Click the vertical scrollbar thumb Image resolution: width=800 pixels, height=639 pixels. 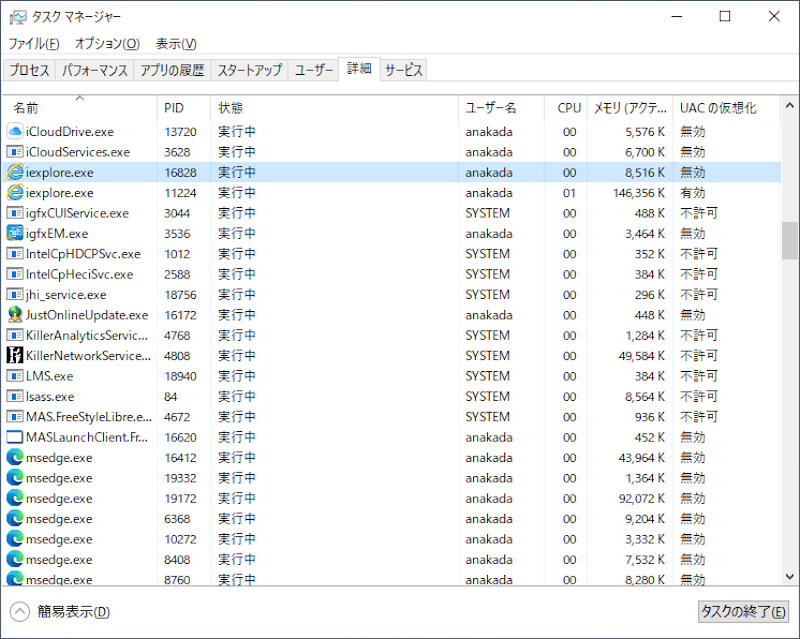(790, 240)
